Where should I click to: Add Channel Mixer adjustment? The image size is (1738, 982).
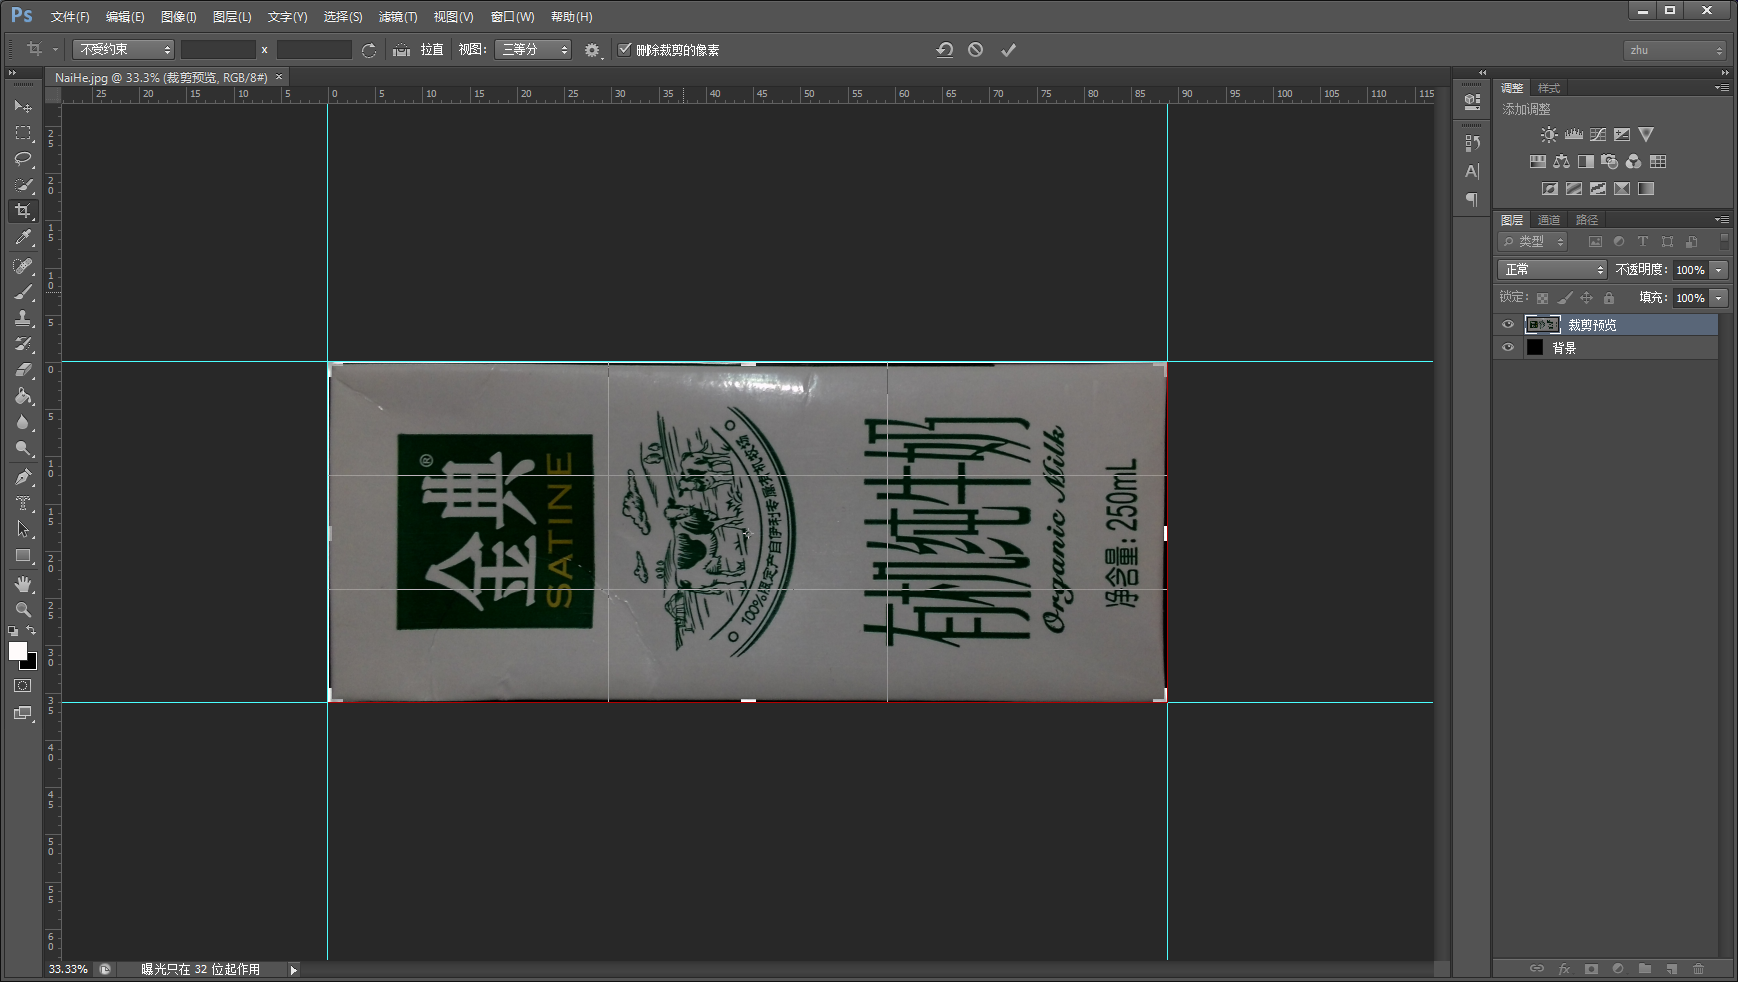tap(1634, 161)
